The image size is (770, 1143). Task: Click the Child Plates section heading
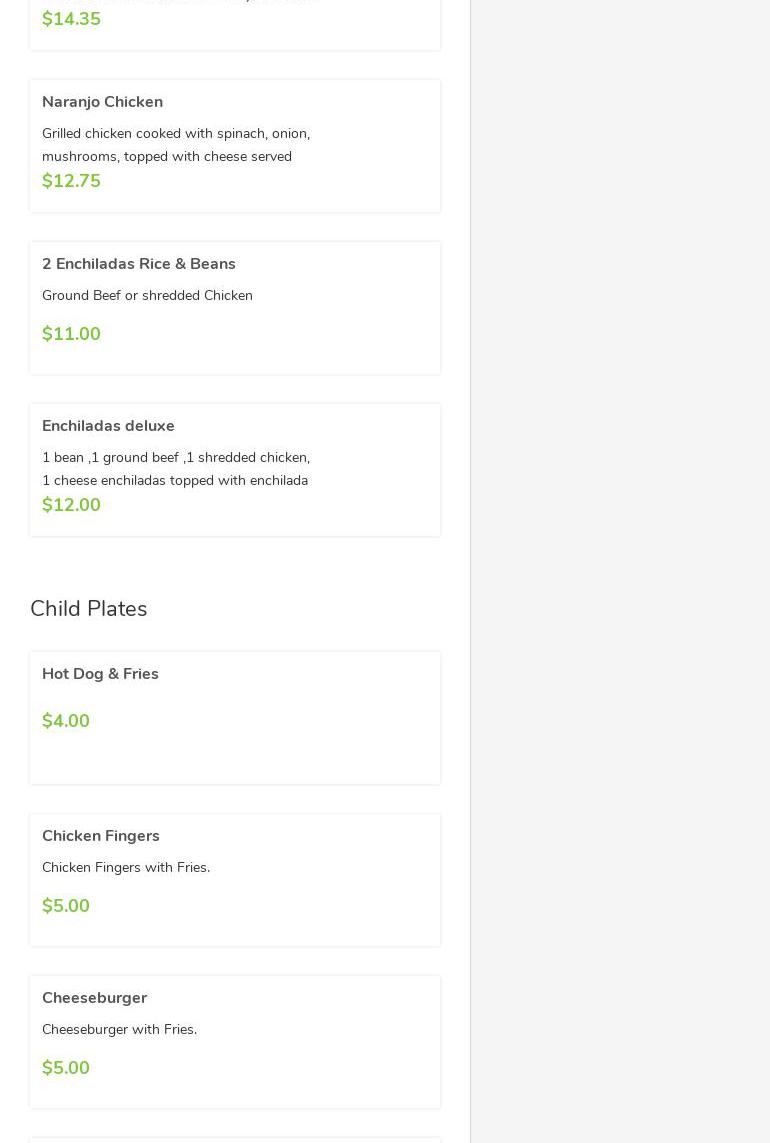[89, 609]
